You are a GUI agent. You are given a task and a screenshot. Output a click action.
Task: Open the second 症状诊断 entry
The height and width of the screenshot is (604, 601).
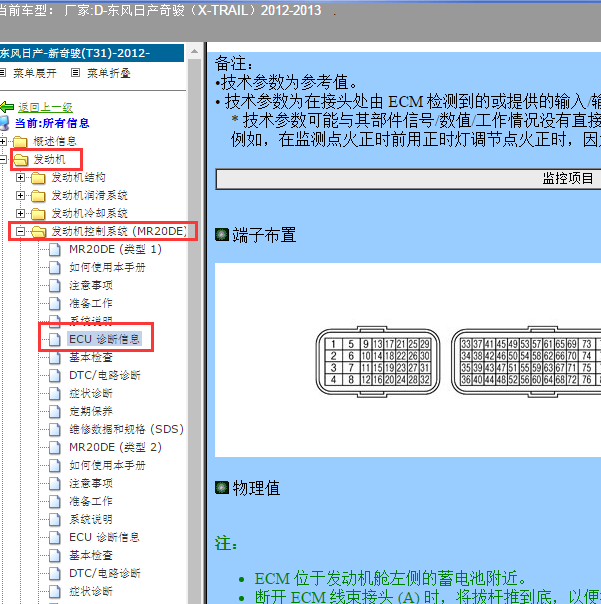(x=91, y=591)
